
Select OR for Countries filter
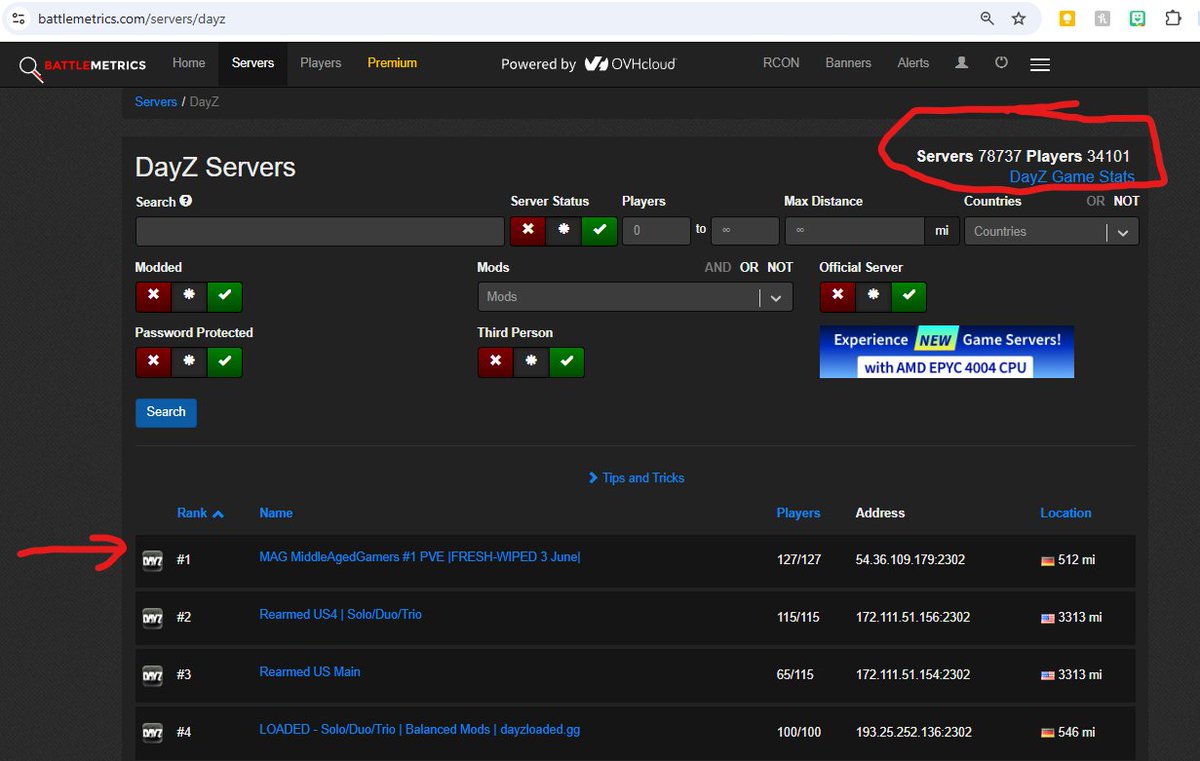point(1096,201)
